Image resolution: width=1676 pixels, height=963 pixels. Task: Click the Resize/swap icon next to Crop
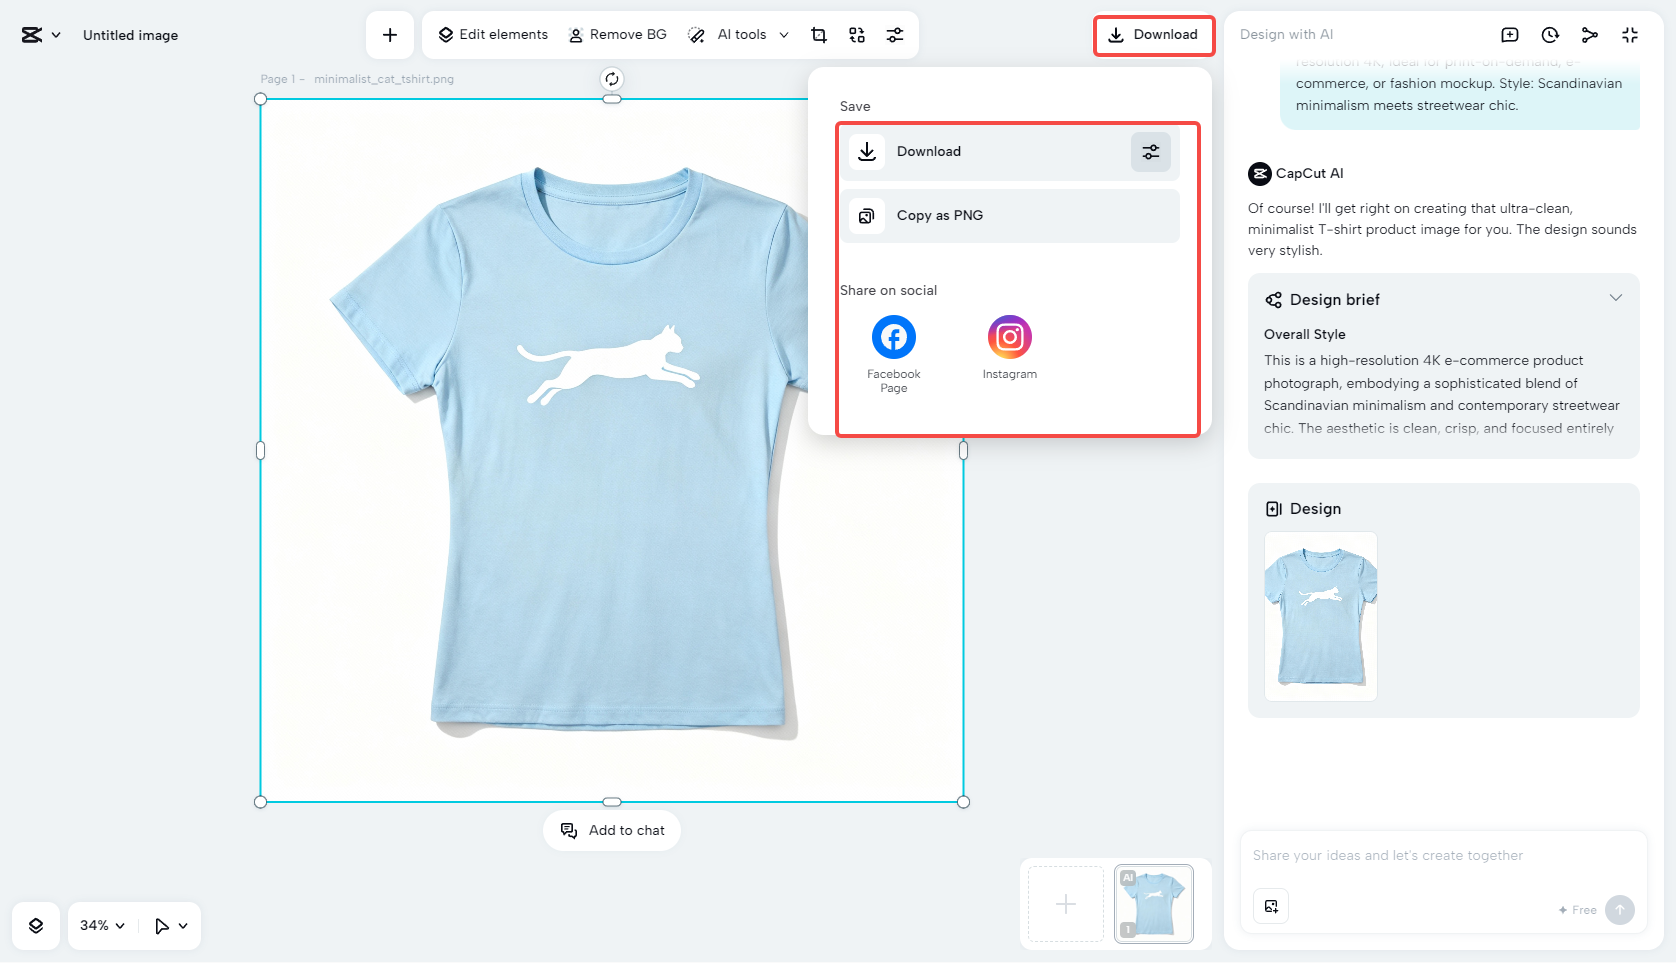click(x=856, y=34)
